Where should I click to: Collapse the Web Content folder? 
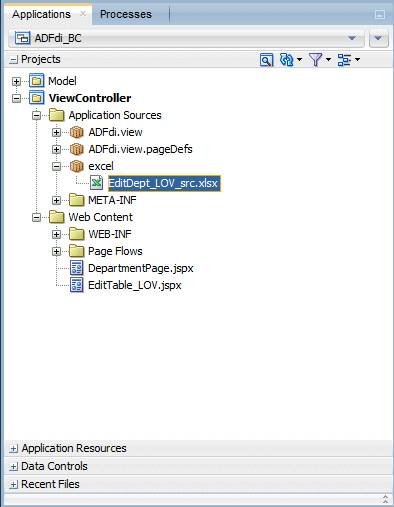(x=36, y=218)
